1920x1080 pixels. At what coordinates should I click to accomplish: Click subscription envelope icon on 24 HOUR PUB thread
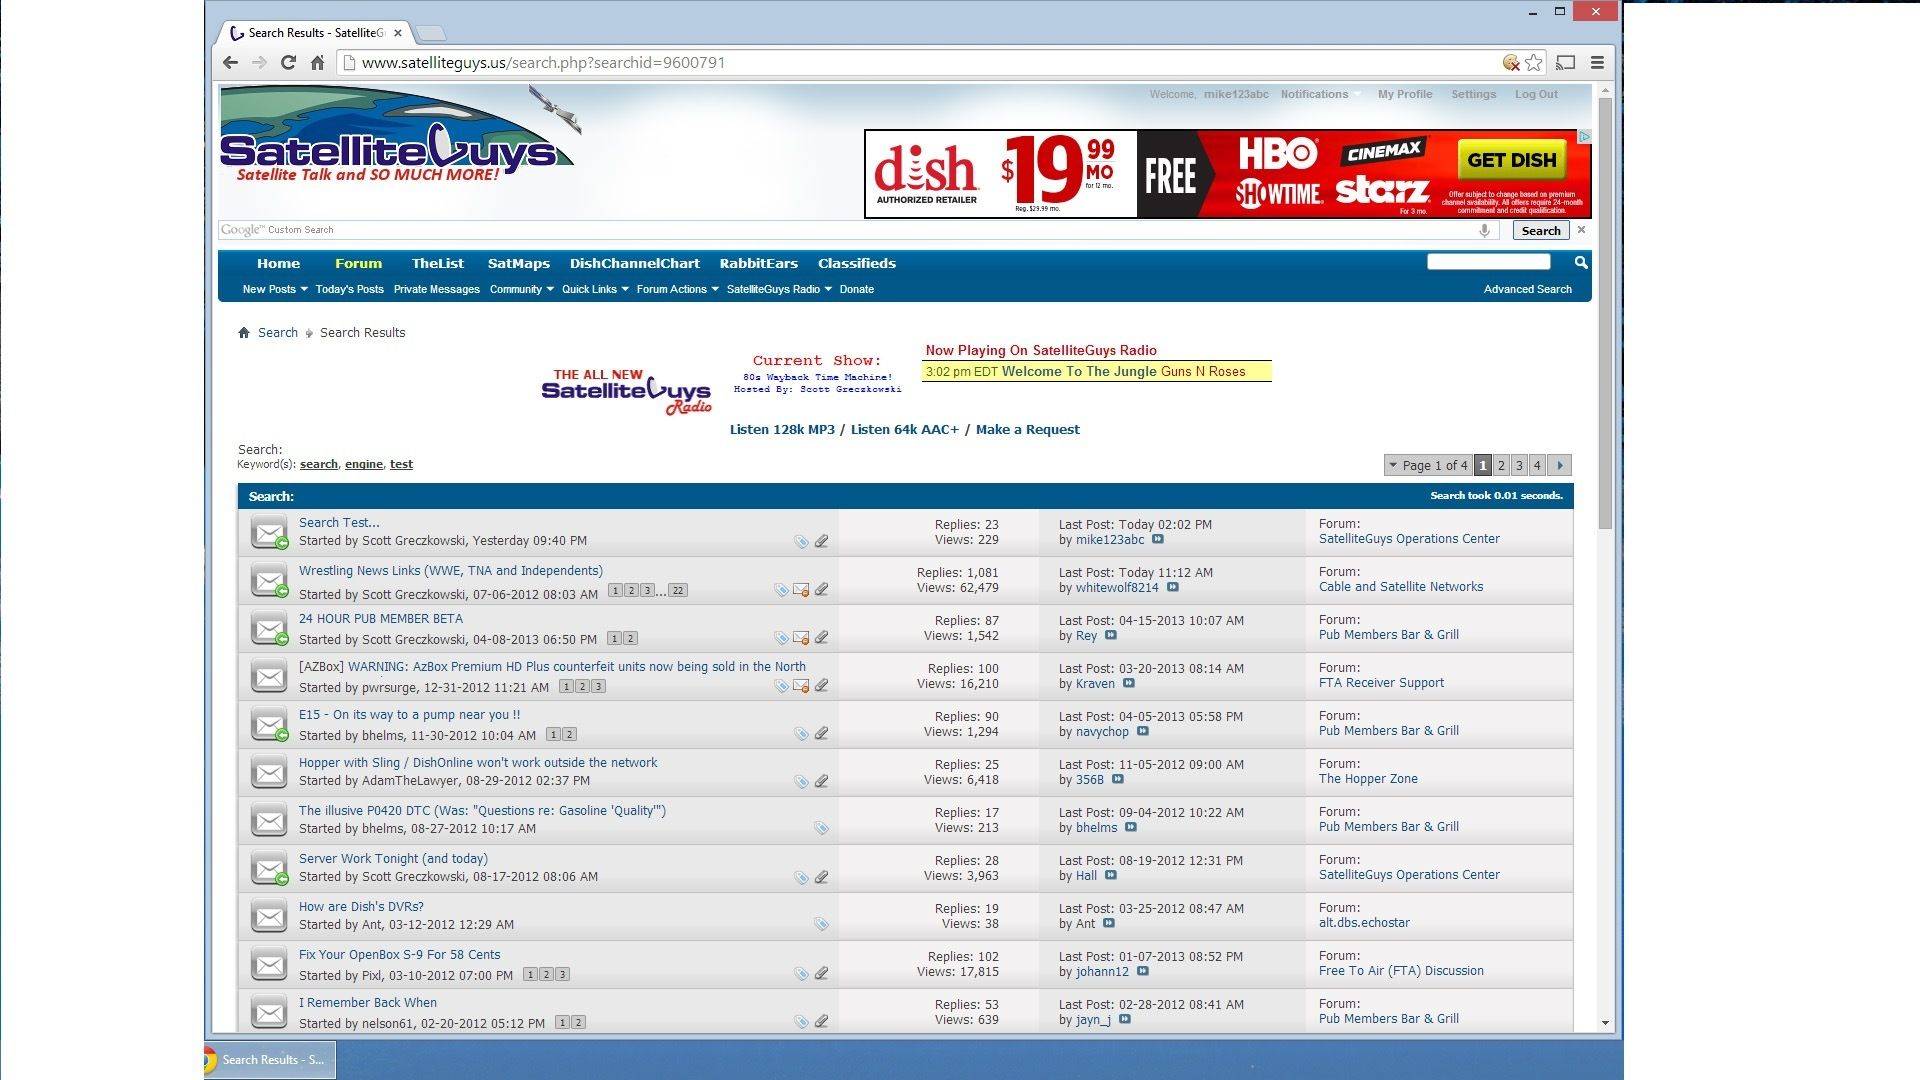click(x=801, y=637)
